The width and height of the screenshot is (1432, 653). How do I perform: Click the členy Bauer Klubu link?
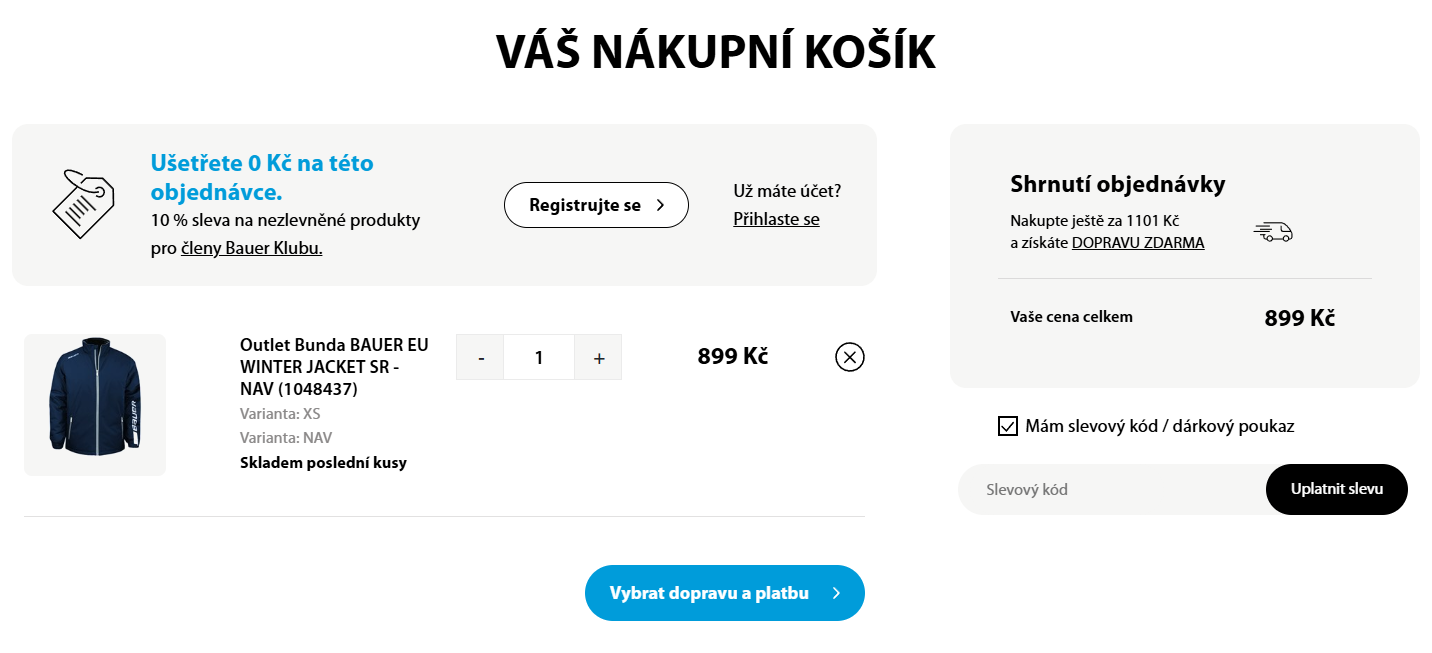[250, 247]
